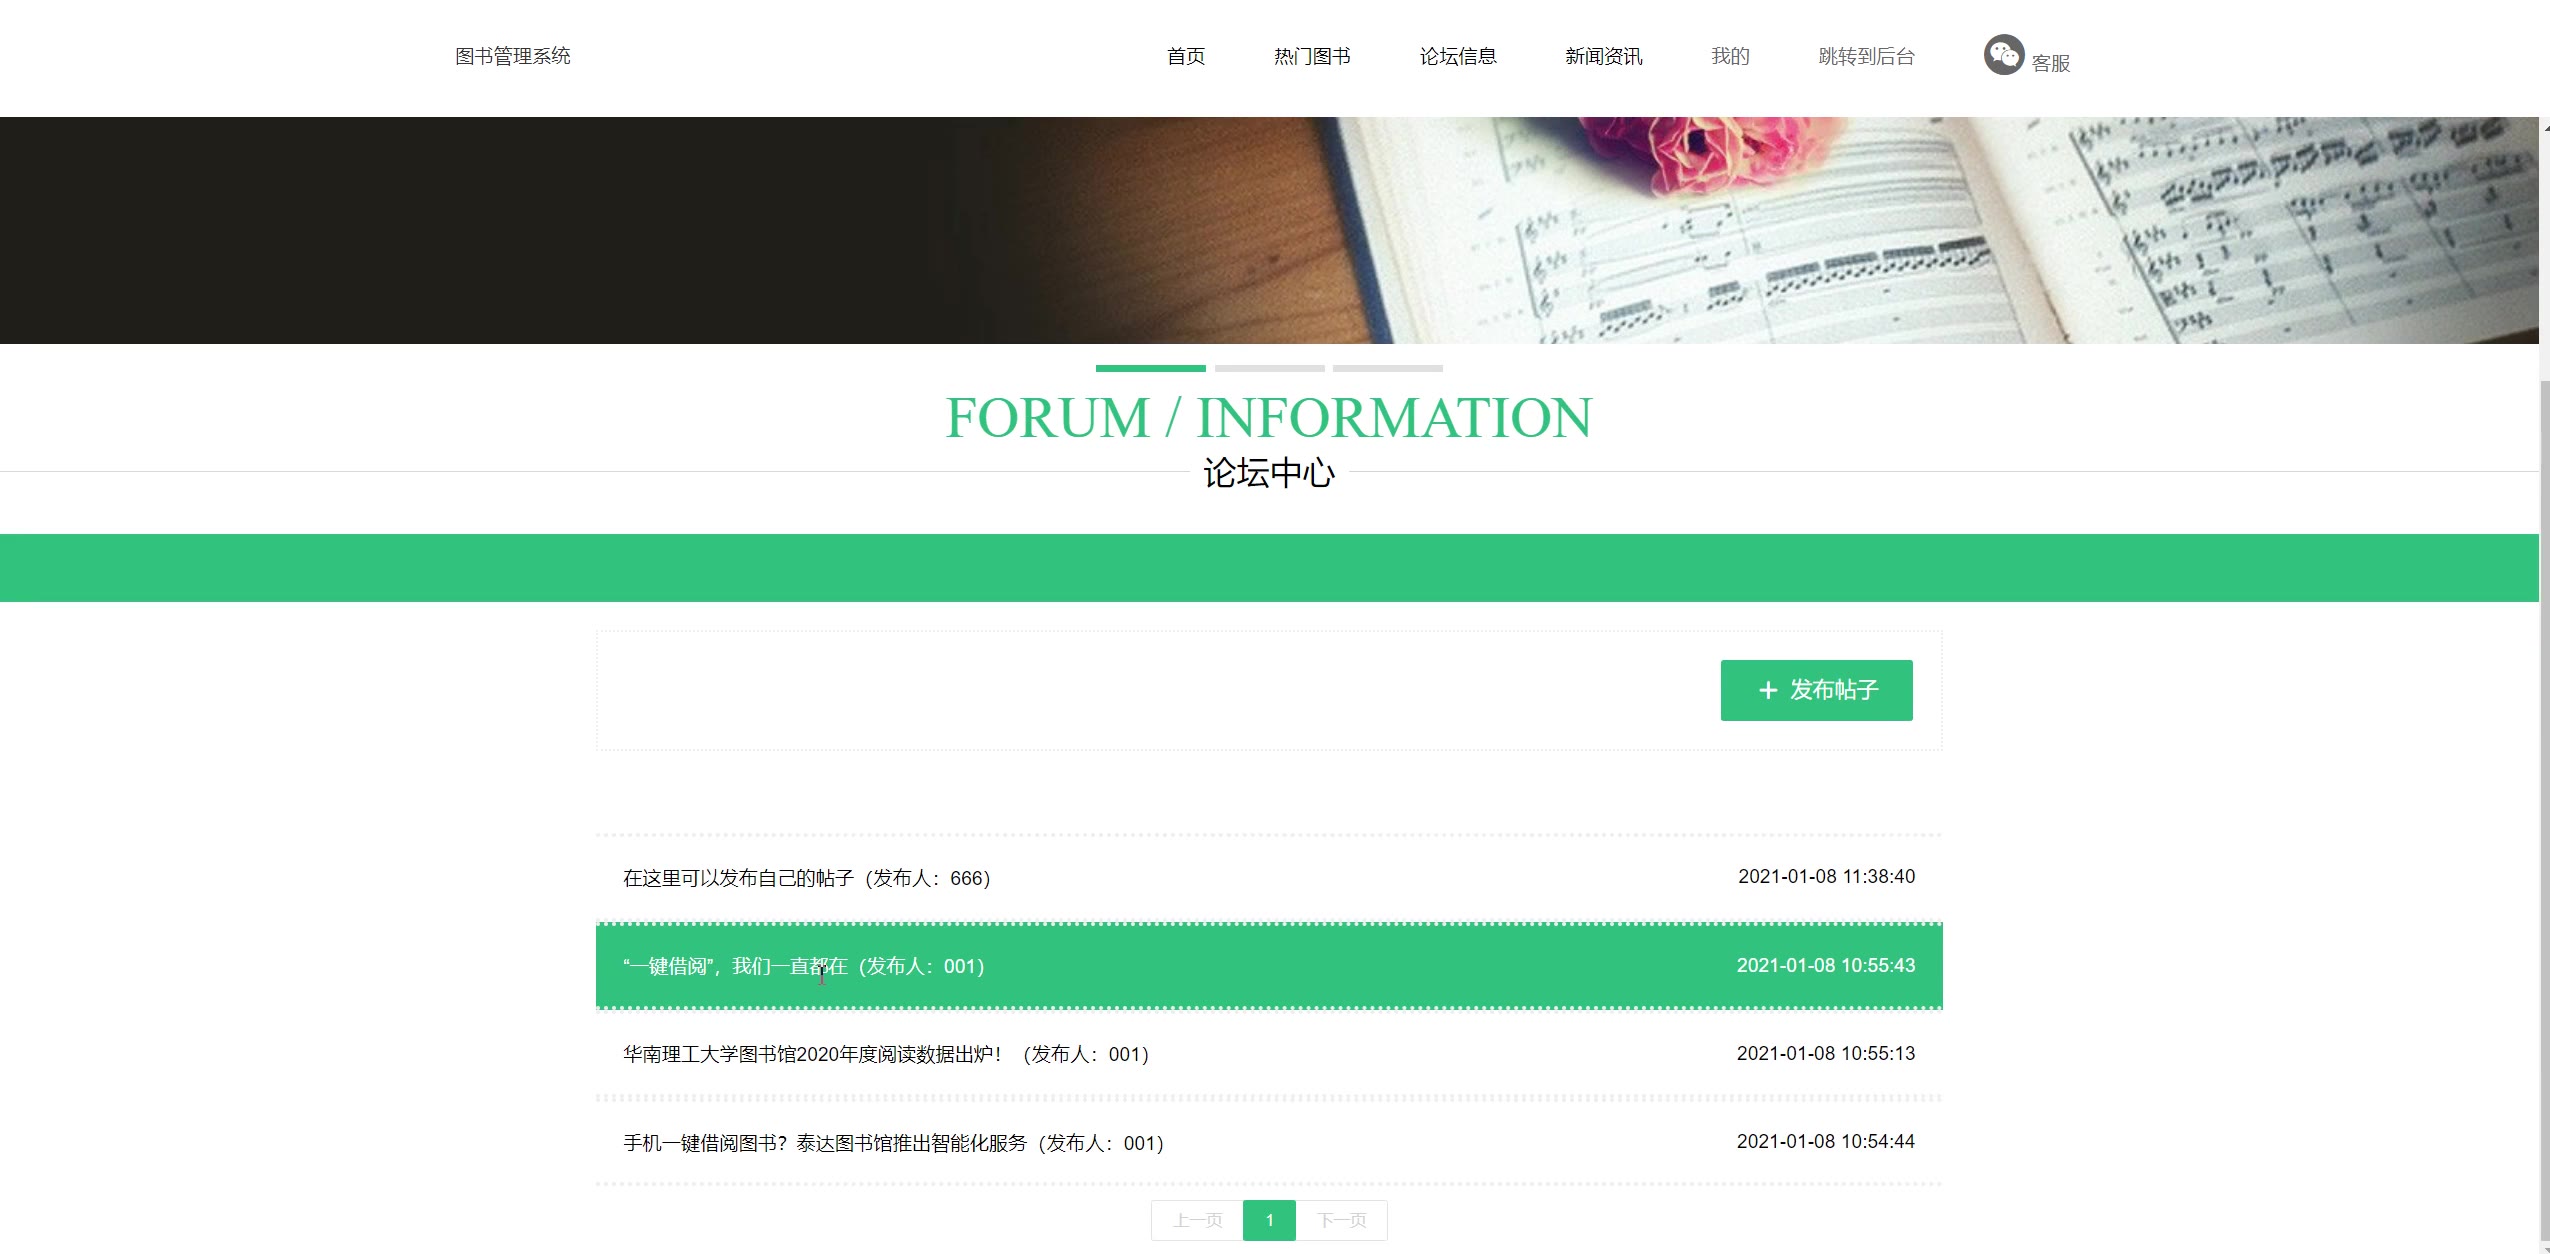Open 新闻资讯 navigation item
This screenshot has height=1254, width=2550.
pyautogui.click(x=1604, y=56)
